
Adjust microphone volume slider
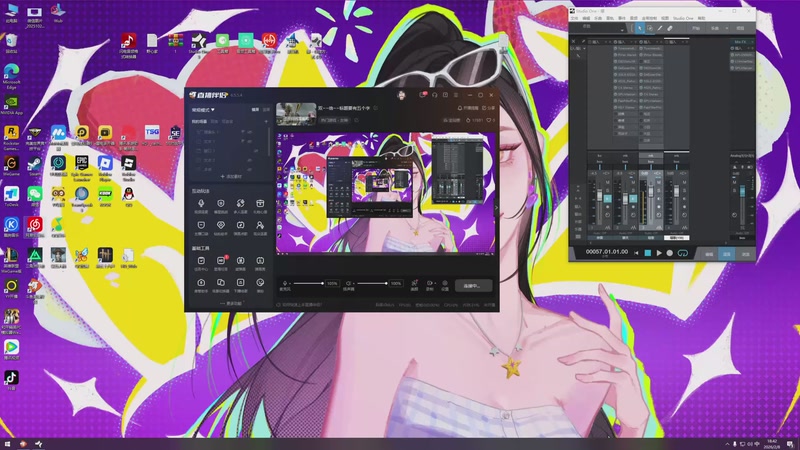pos(308,283)
